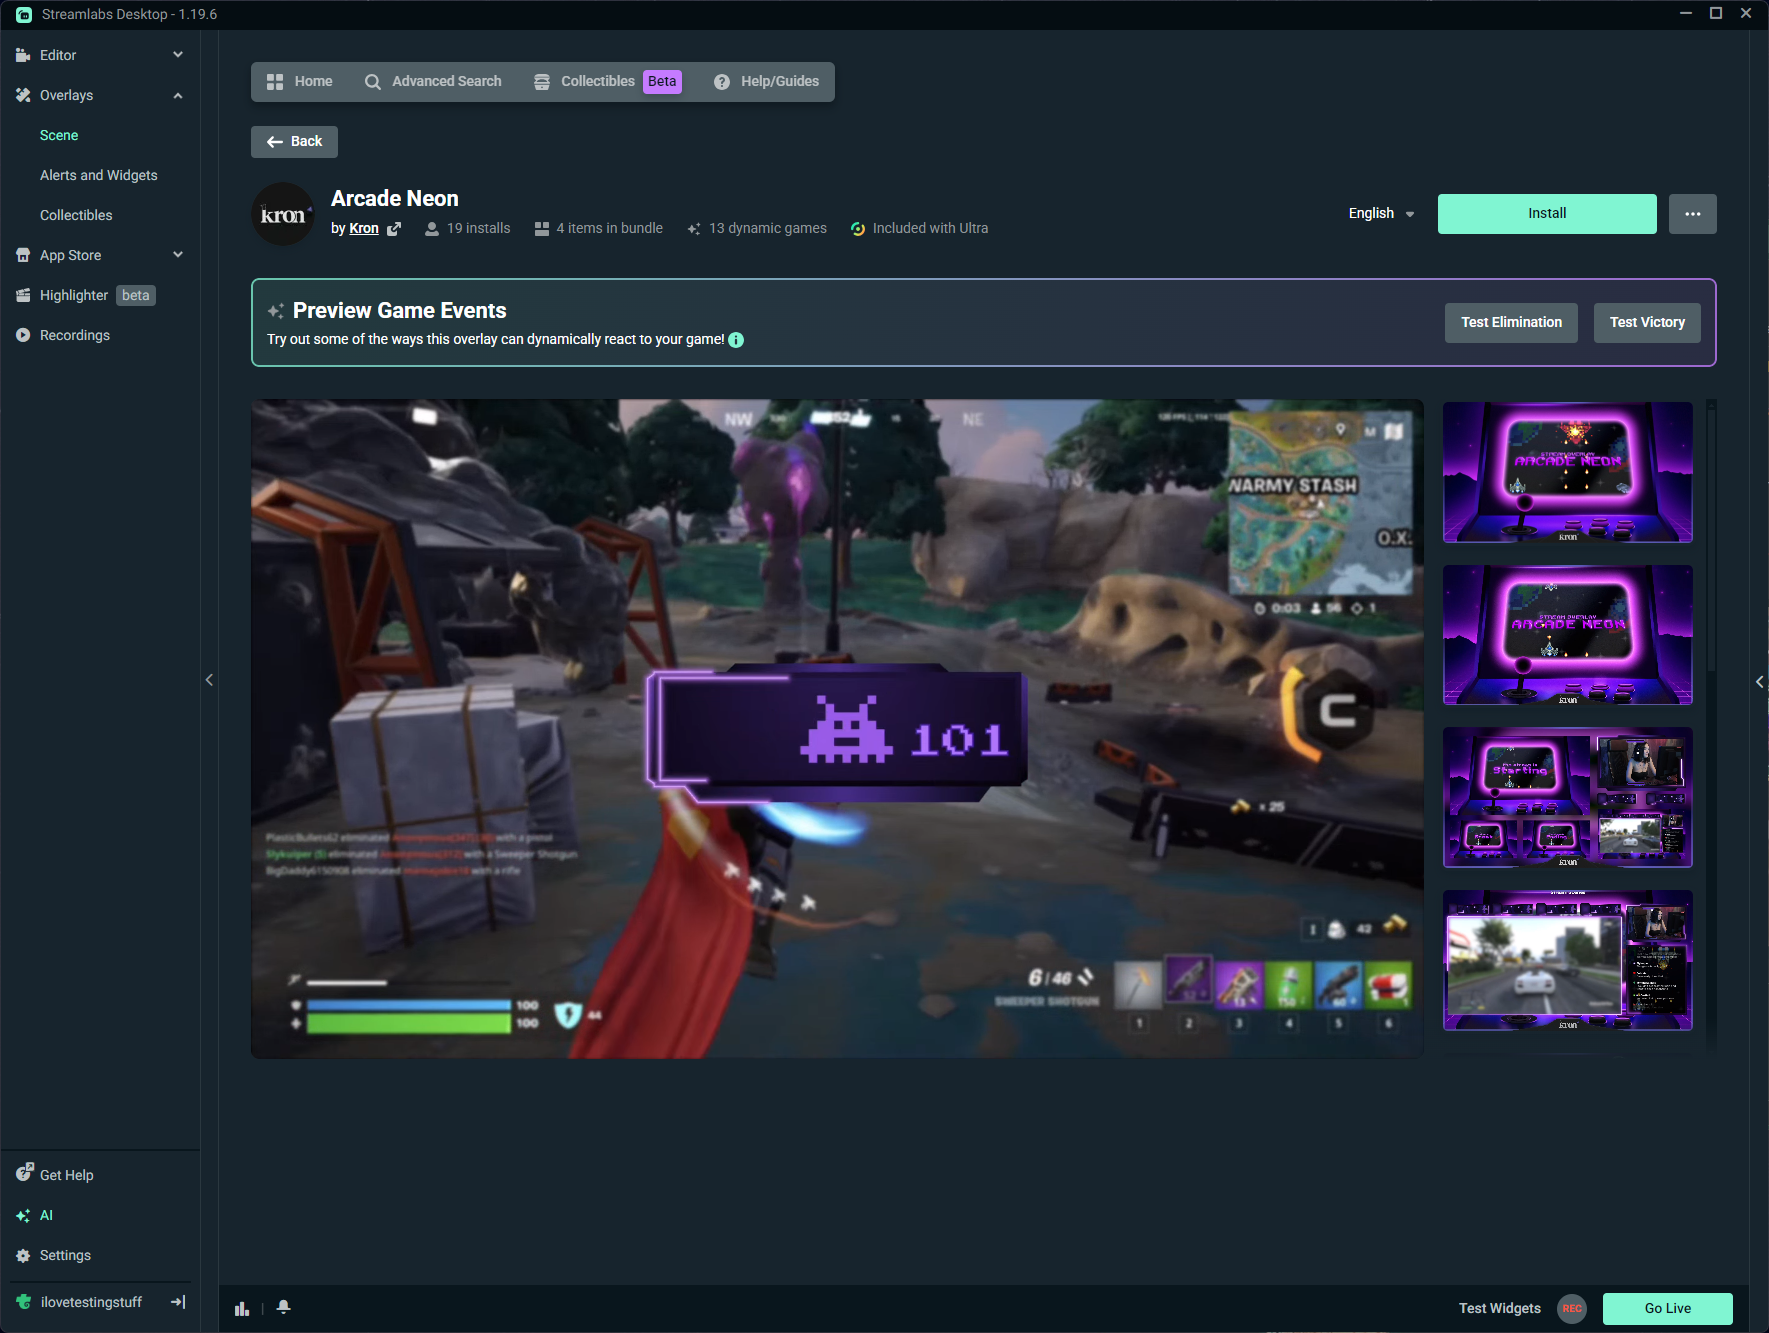
Task: Open the English language dropdown
Action: 1380,213
